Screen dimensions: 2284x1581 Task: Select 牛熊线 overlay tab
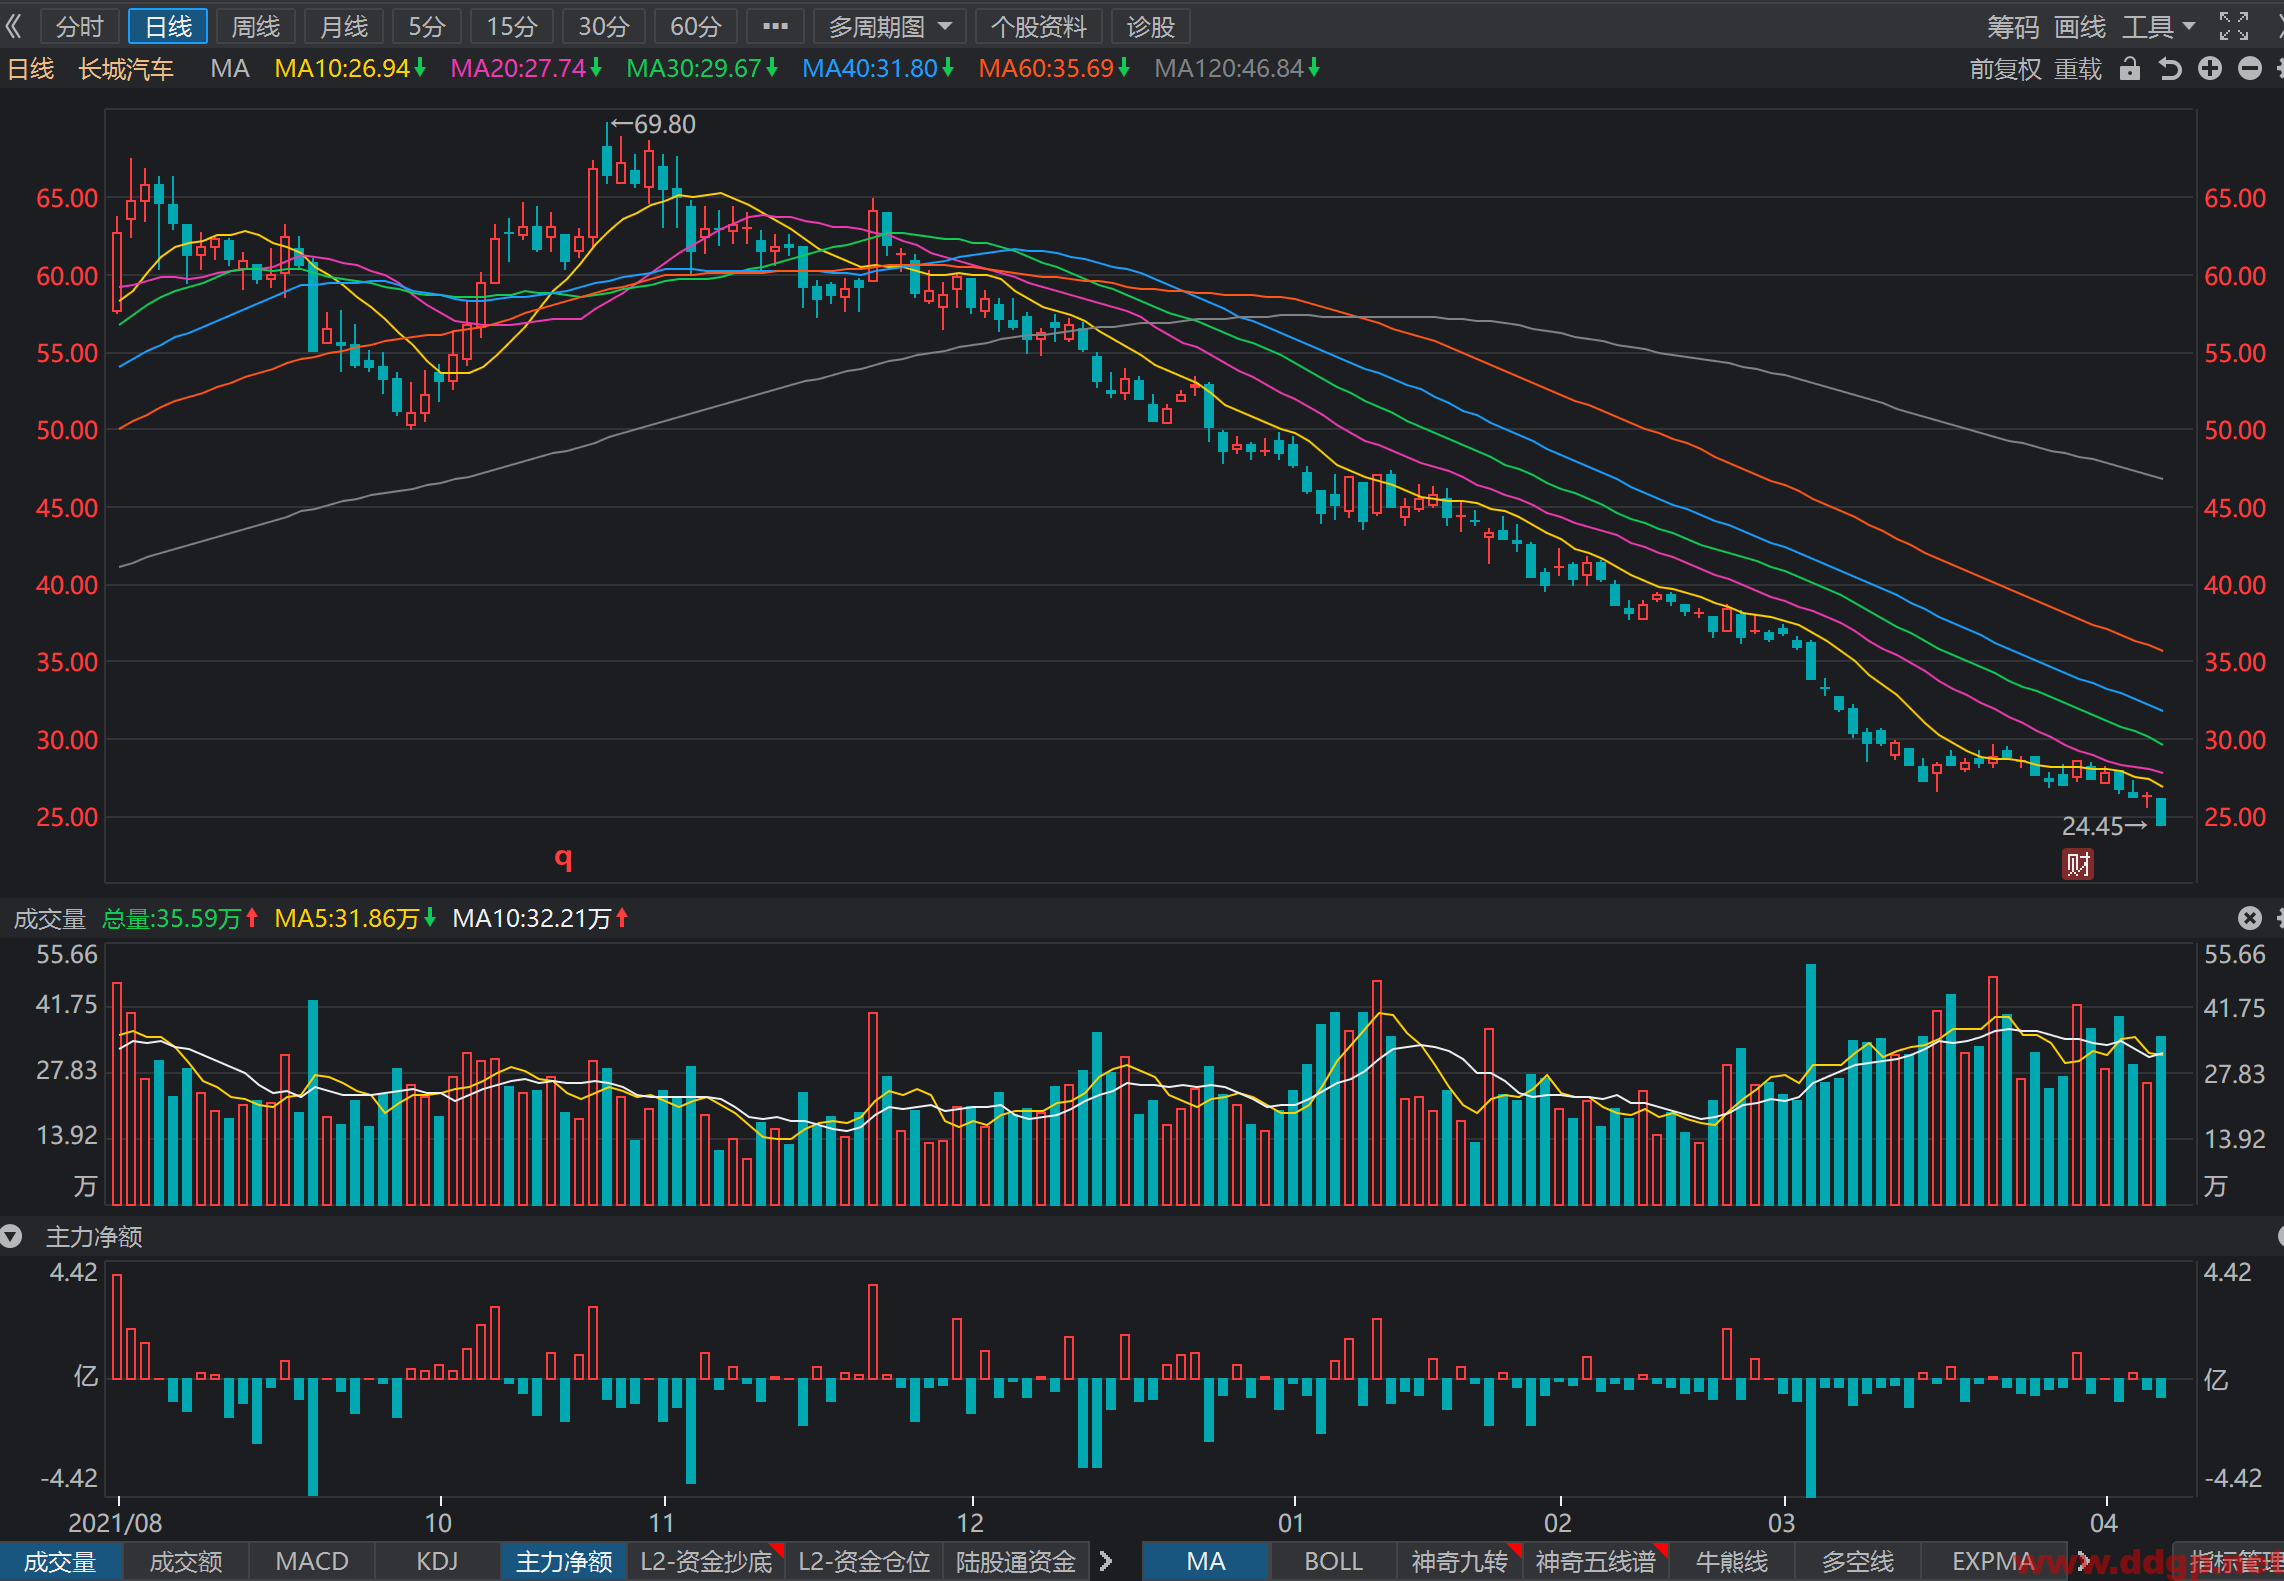click(x=1732, y=1562)
